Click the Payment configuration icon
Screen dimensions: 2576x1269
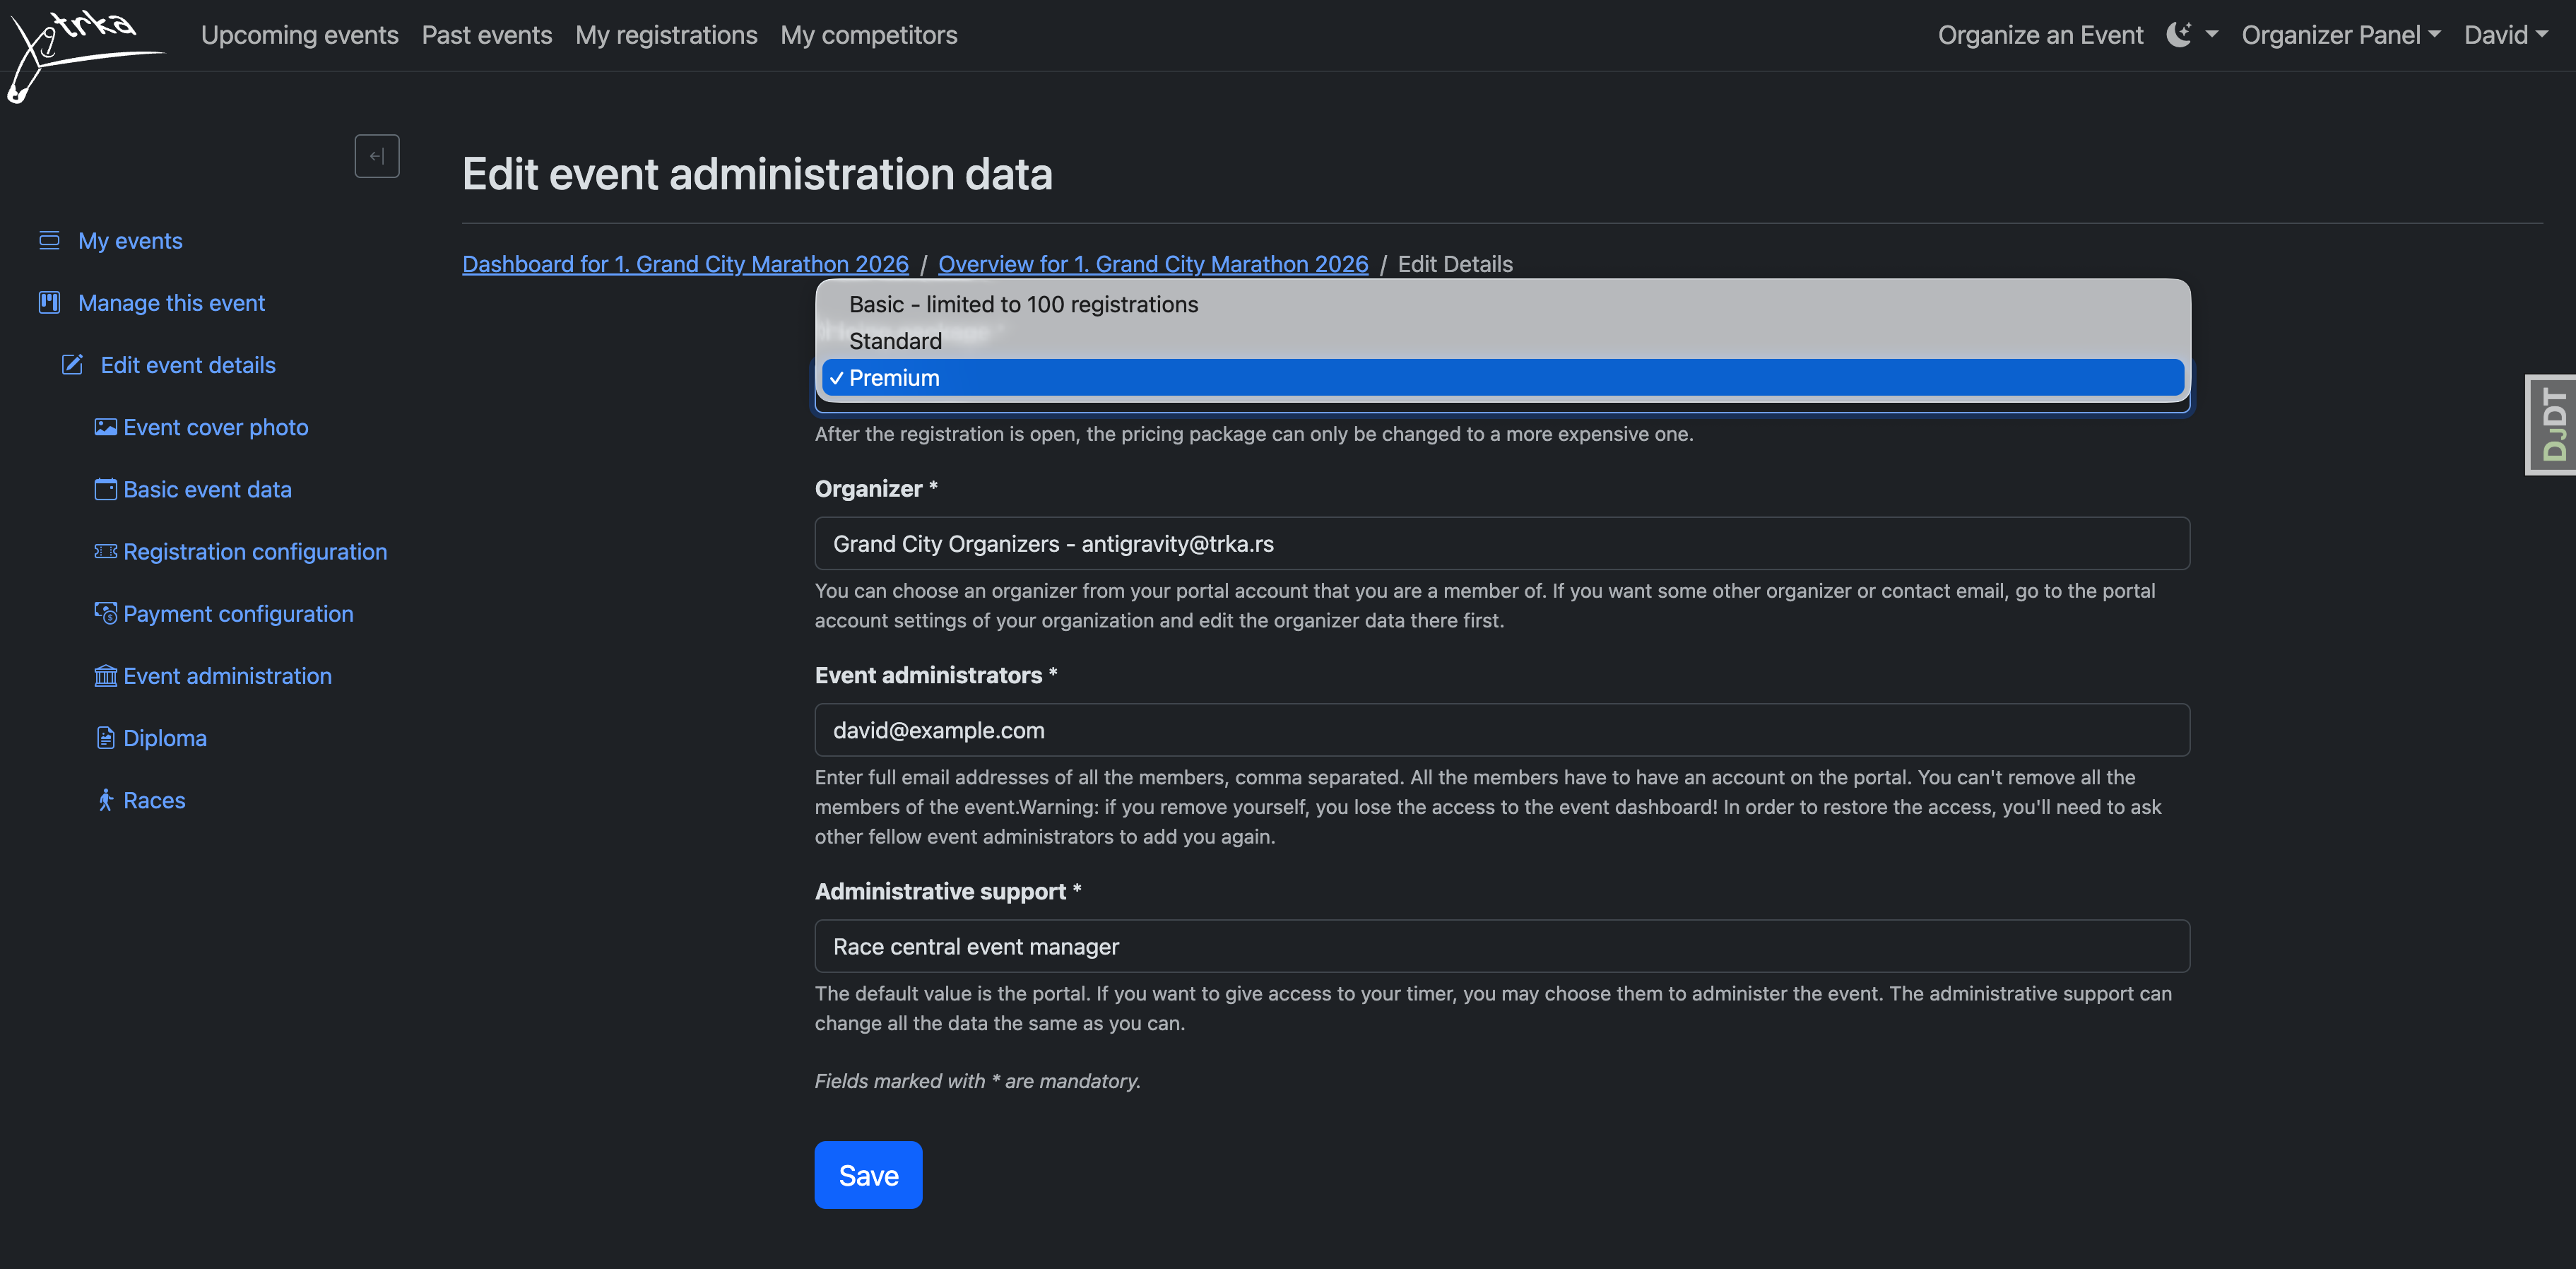point(105,613)
